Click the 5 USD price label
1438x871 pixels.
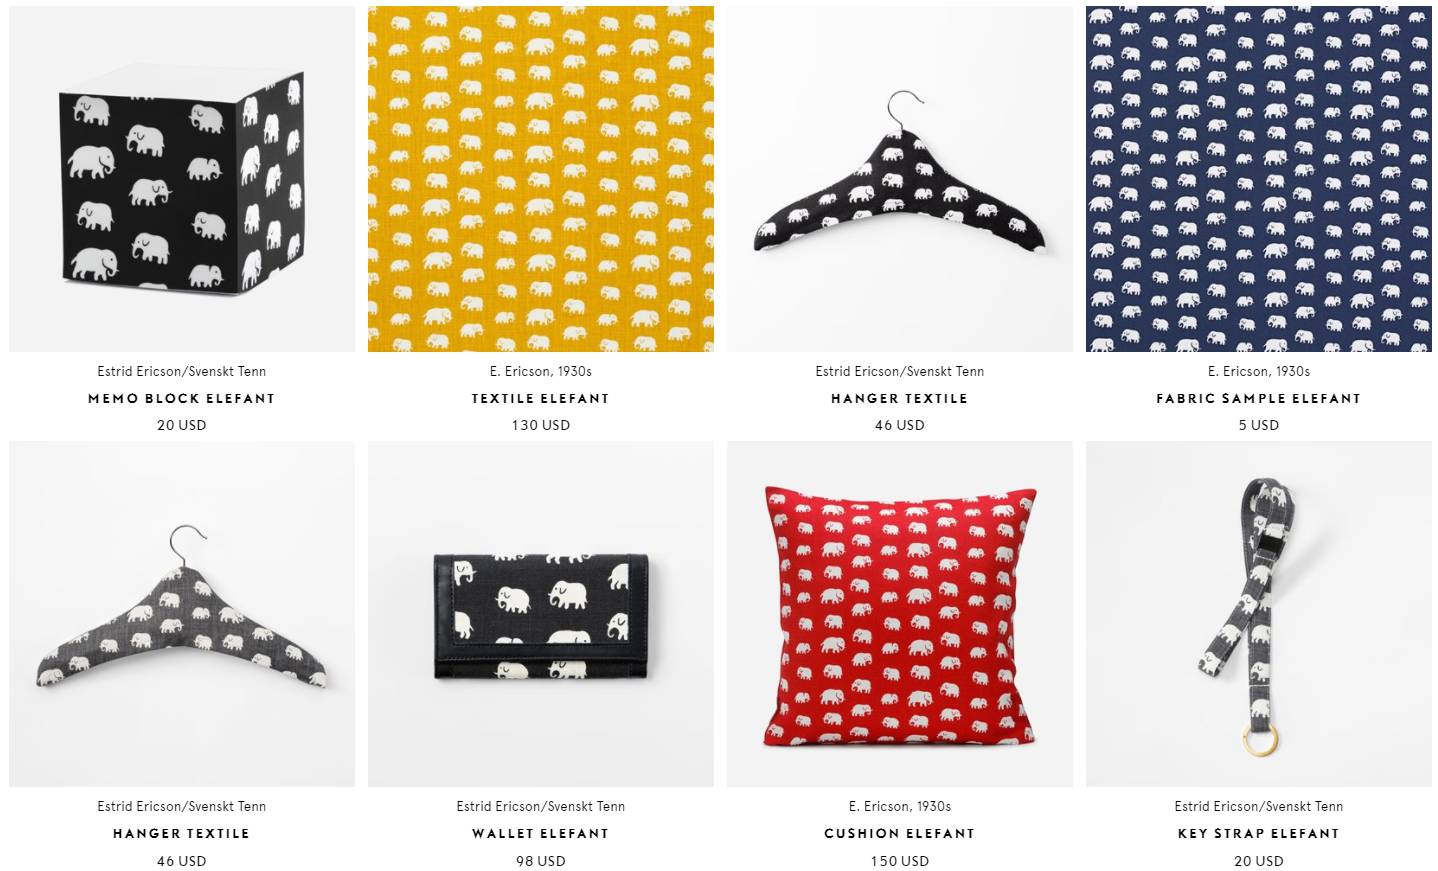coord(1259,425)
